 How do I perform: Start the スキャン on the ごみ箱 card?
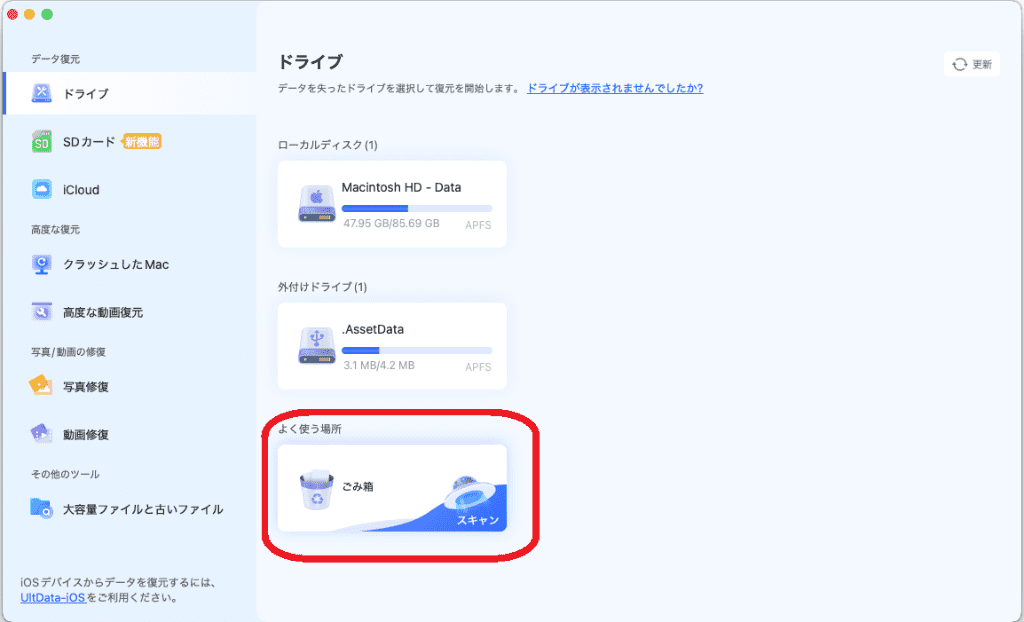(x=478, y=522)
